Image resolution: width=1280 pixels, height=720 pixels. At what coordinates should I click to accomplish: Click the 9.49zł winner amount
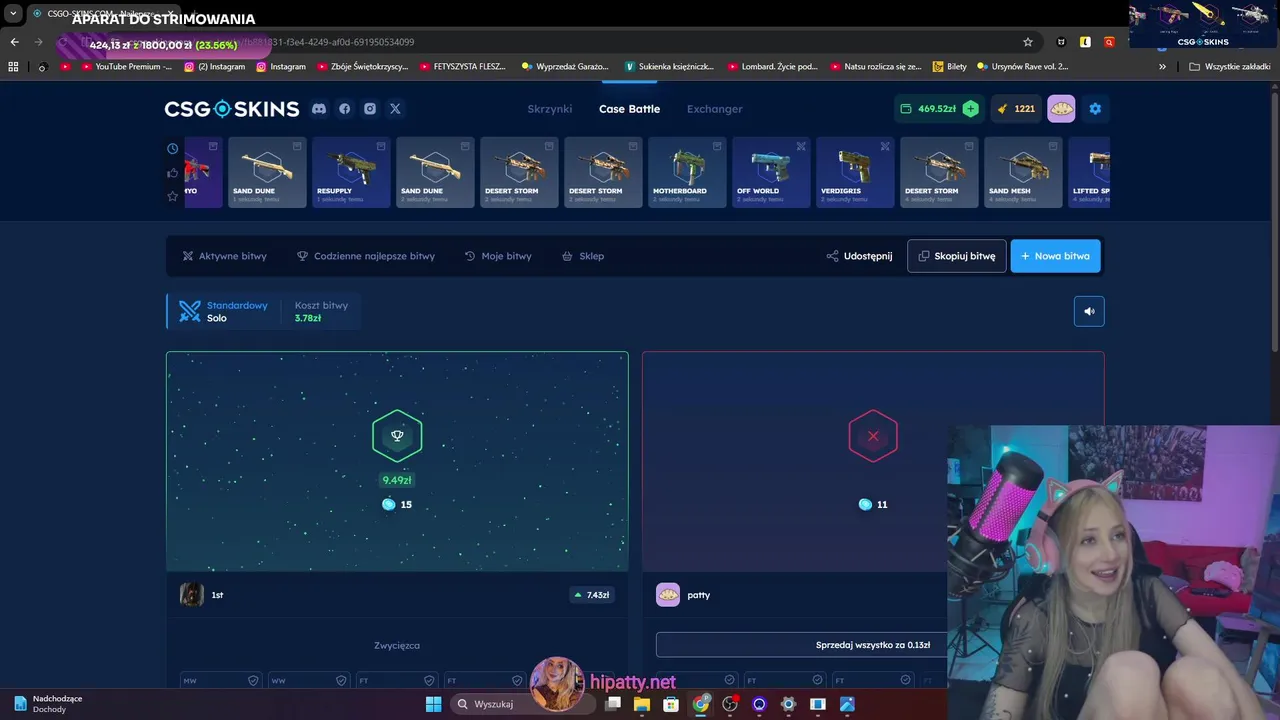(397, 480)
